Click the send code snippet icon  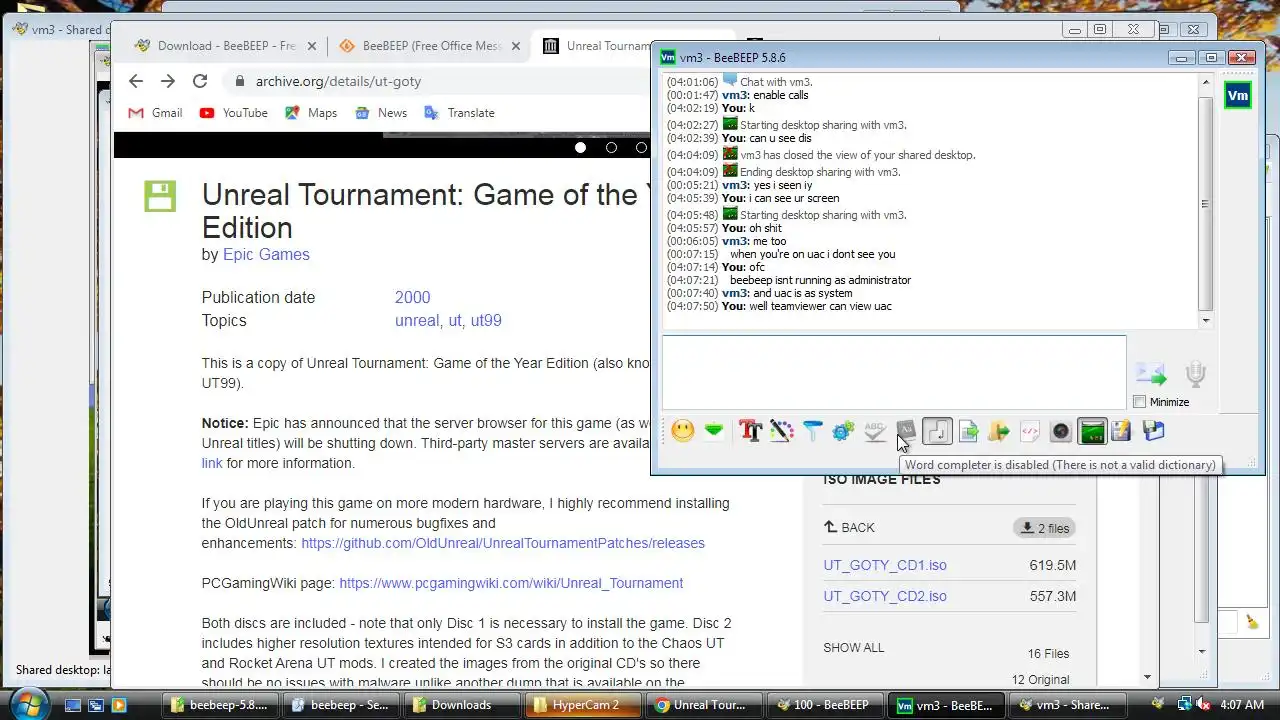1030,431
